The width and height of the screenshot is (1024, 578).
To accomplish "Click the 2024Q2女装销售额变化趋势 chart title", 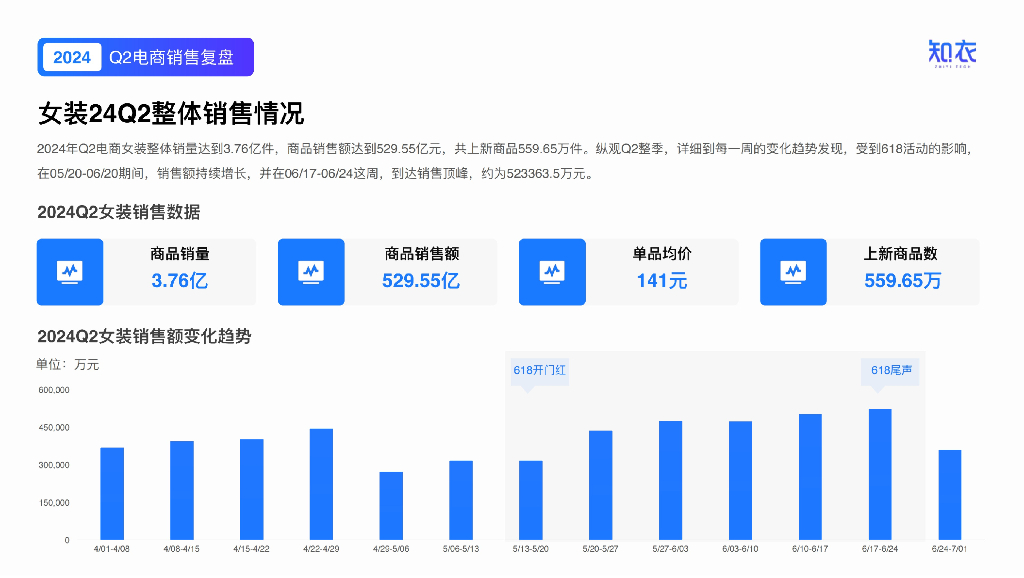I will [x=144, y=336].
